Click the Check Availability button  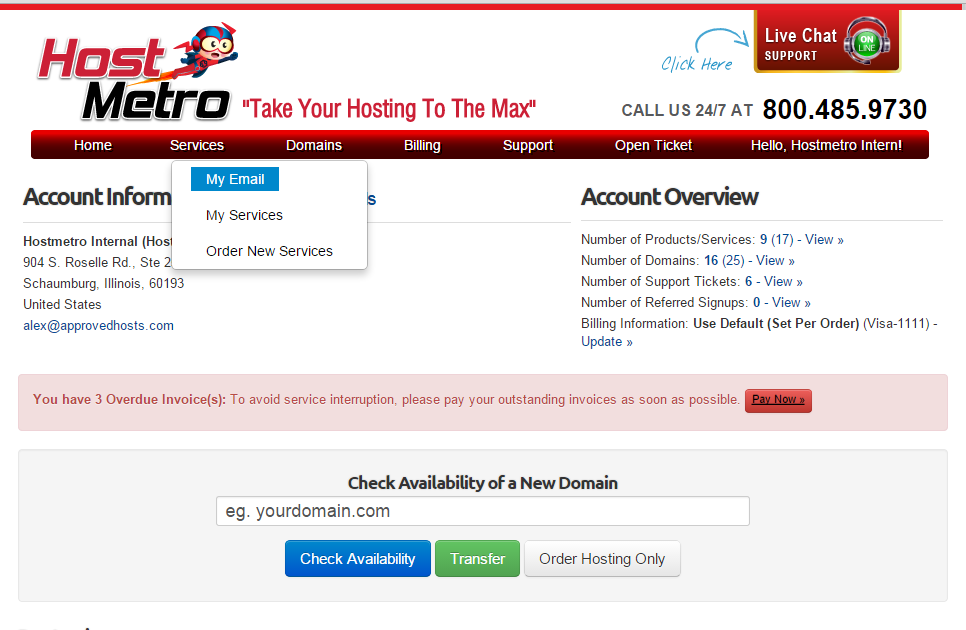click(x=358, y=559)
